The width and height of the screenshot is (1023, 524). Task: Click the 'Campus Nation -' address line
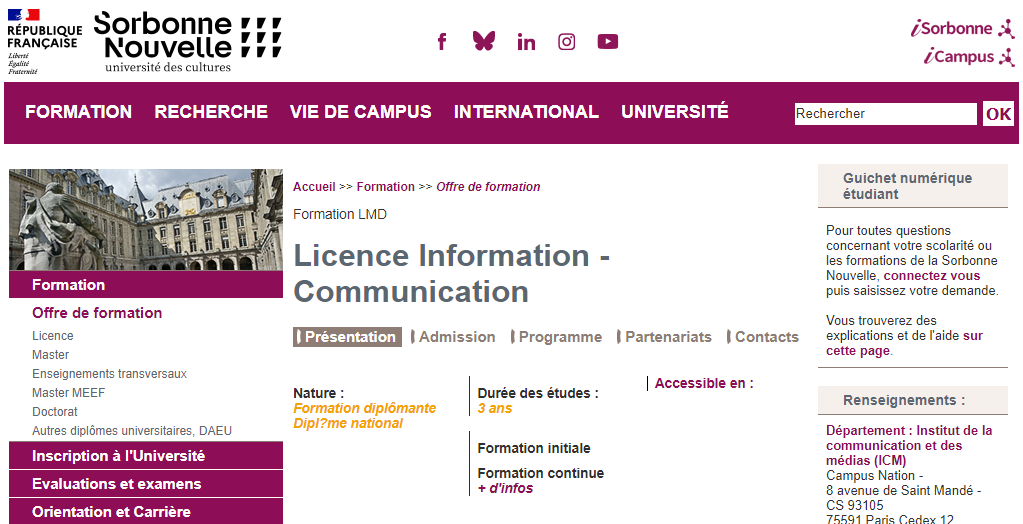point(874,475)
